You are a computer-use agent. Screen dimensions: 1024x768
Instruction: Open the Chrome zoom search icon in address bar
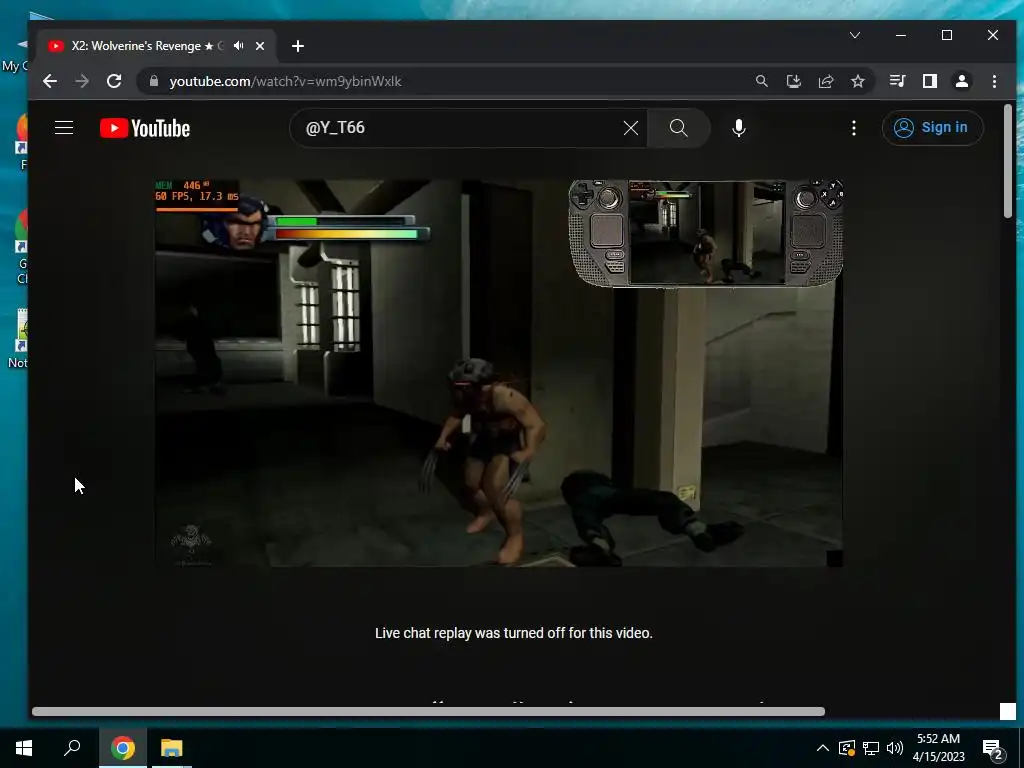click(761, 81)
